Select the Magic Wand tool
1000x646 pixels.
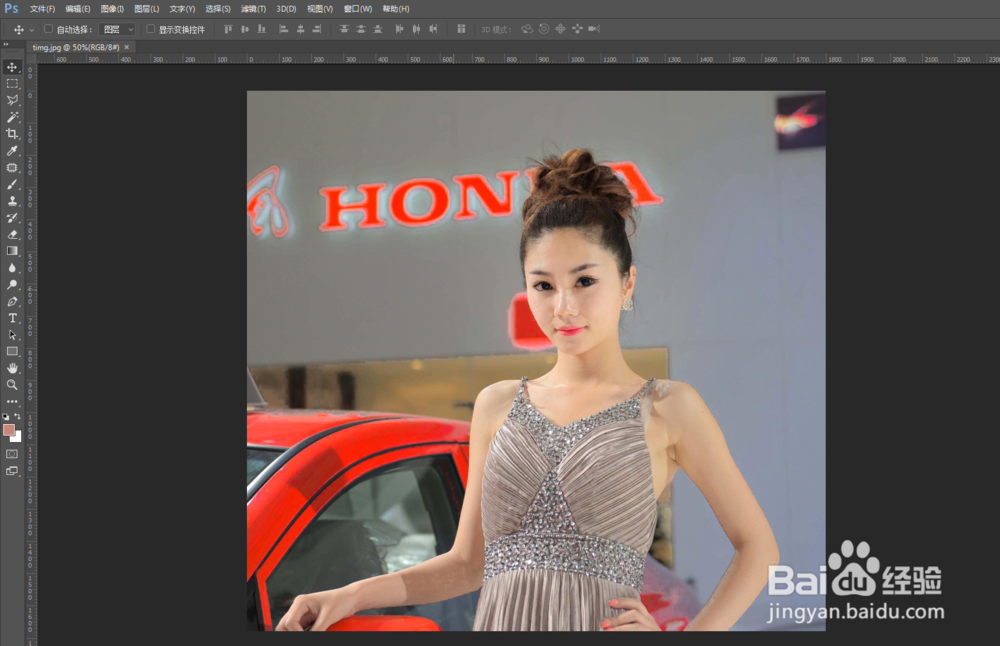[11, 117]
